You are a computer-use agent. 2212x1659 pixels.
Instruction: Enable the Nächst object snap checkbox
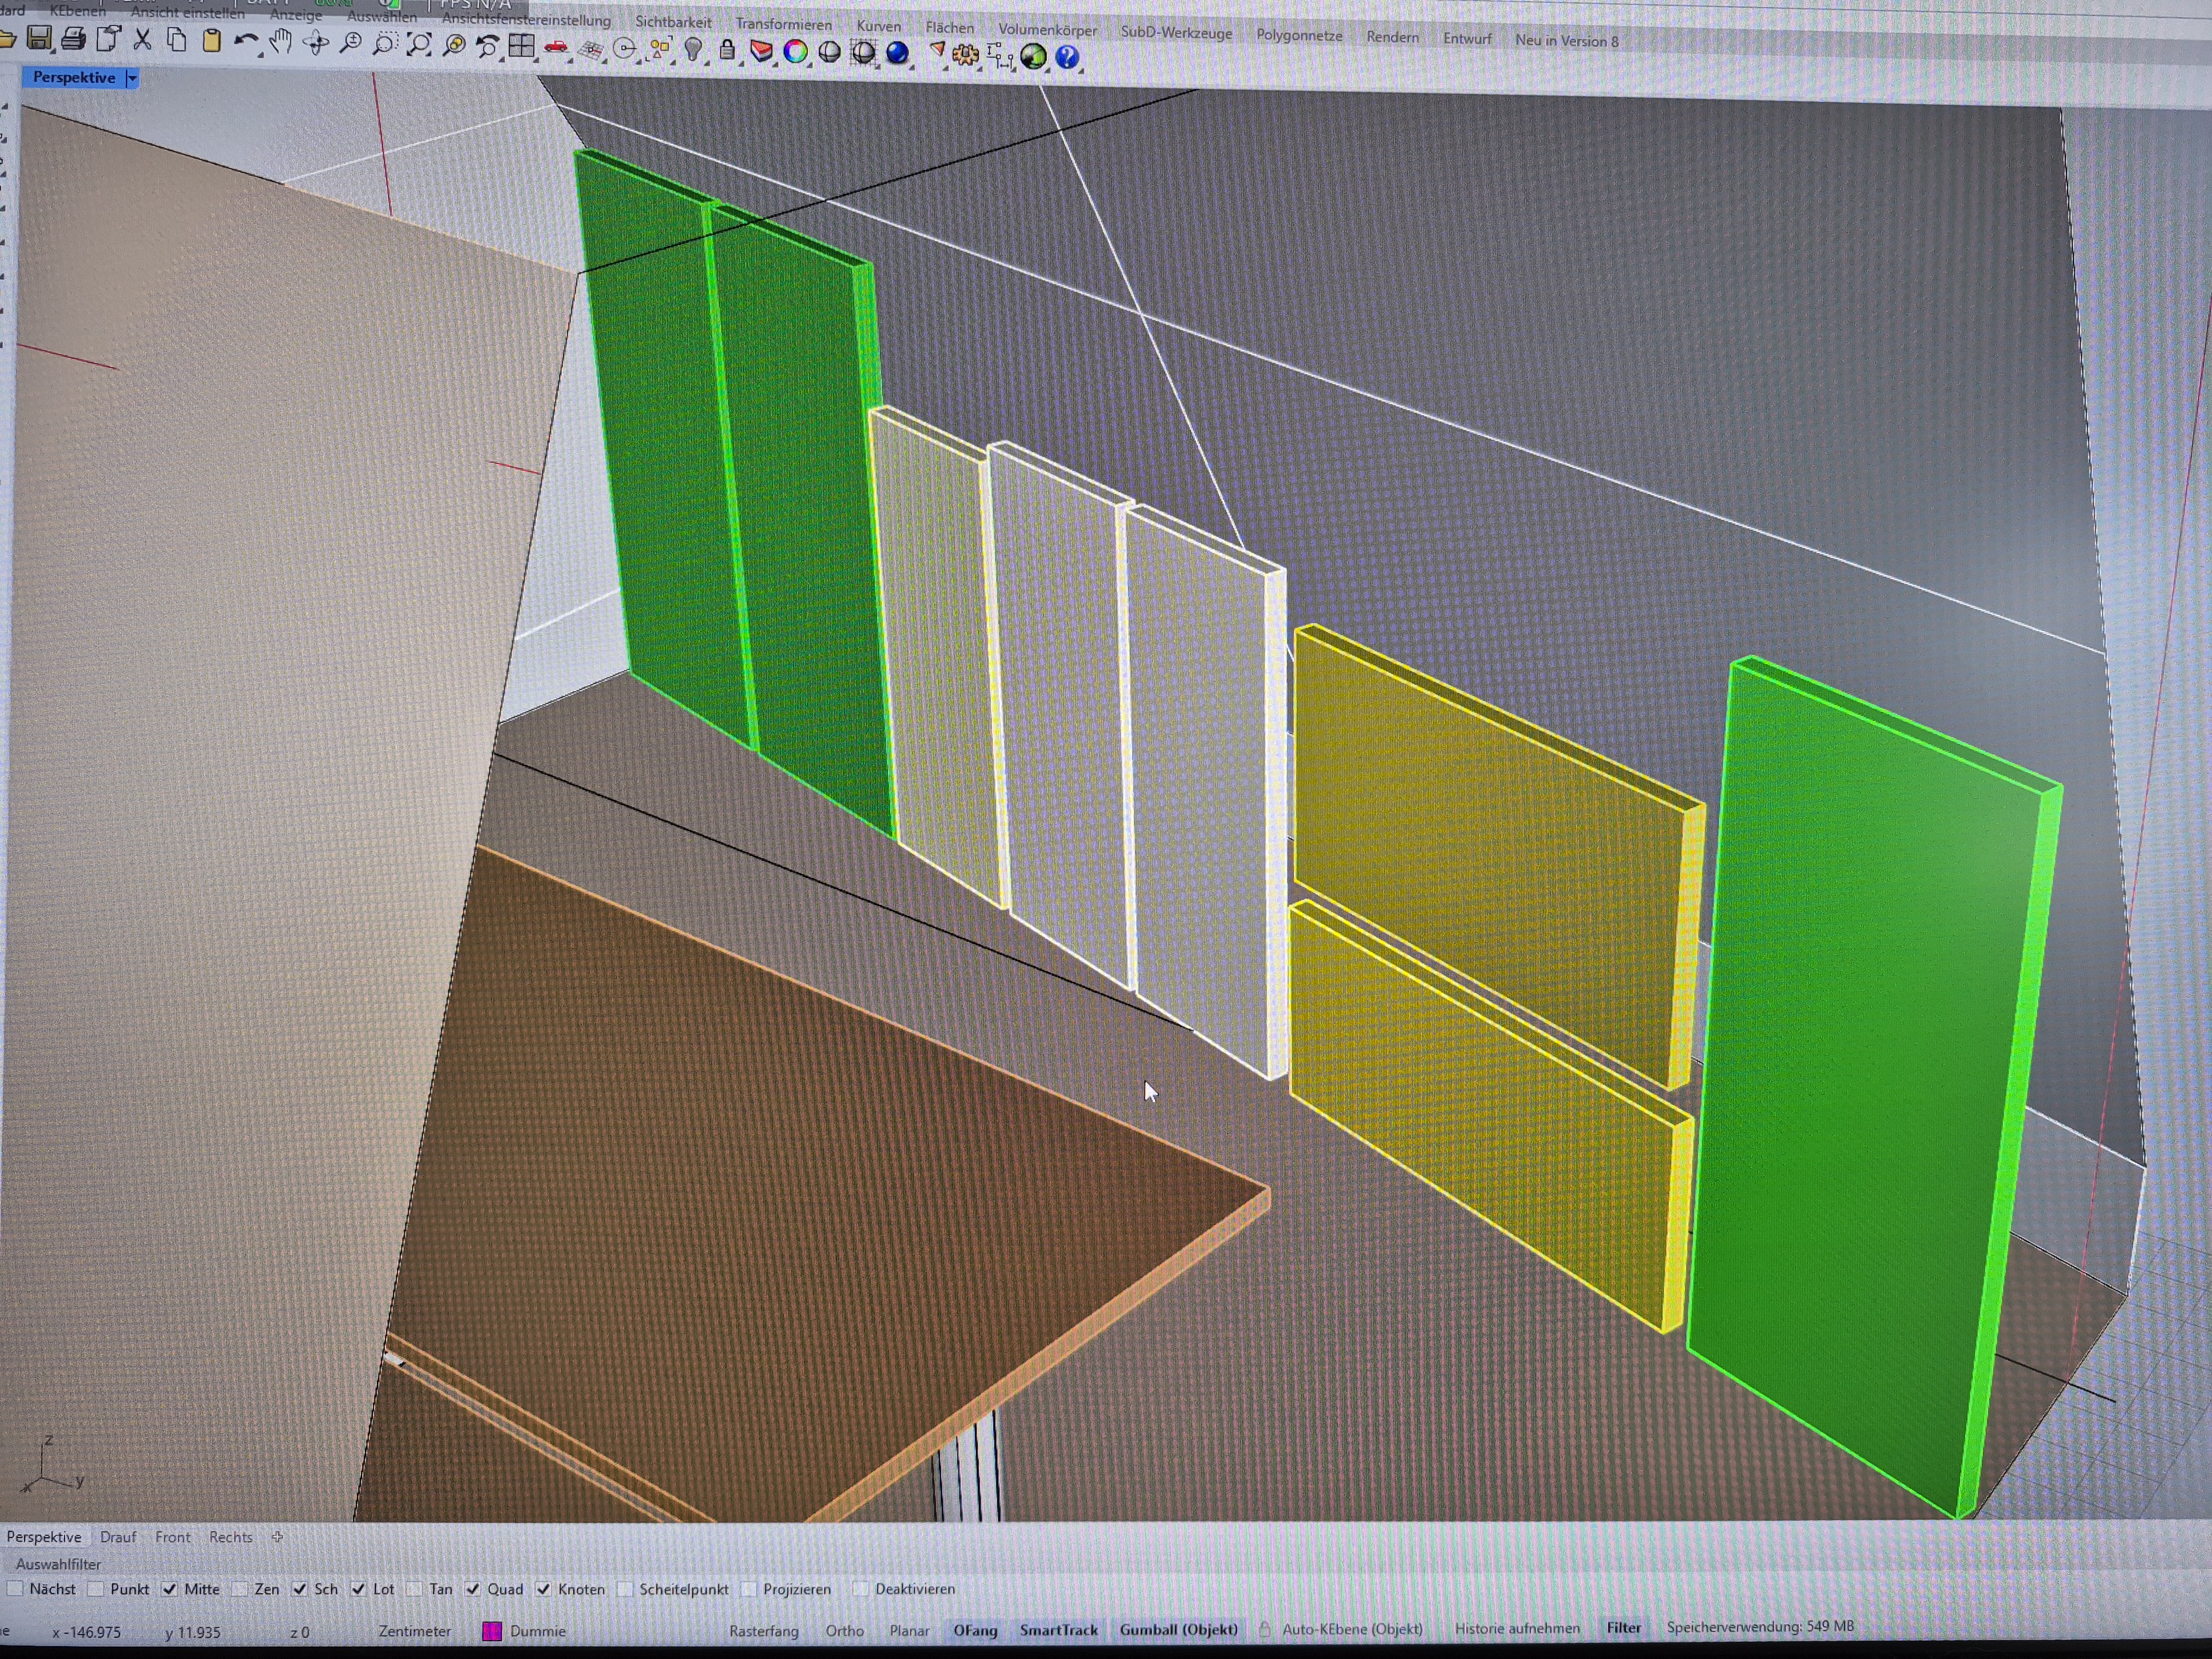point(15,1589)
